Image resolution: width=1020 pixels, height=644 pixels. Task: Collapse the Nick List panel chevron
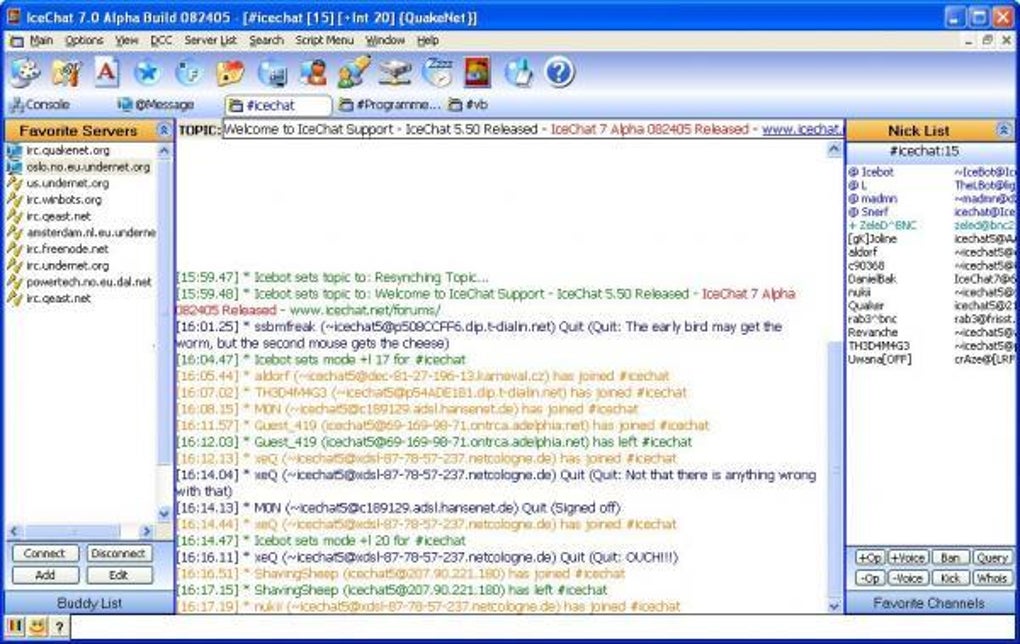click(x=1004, y=131)
